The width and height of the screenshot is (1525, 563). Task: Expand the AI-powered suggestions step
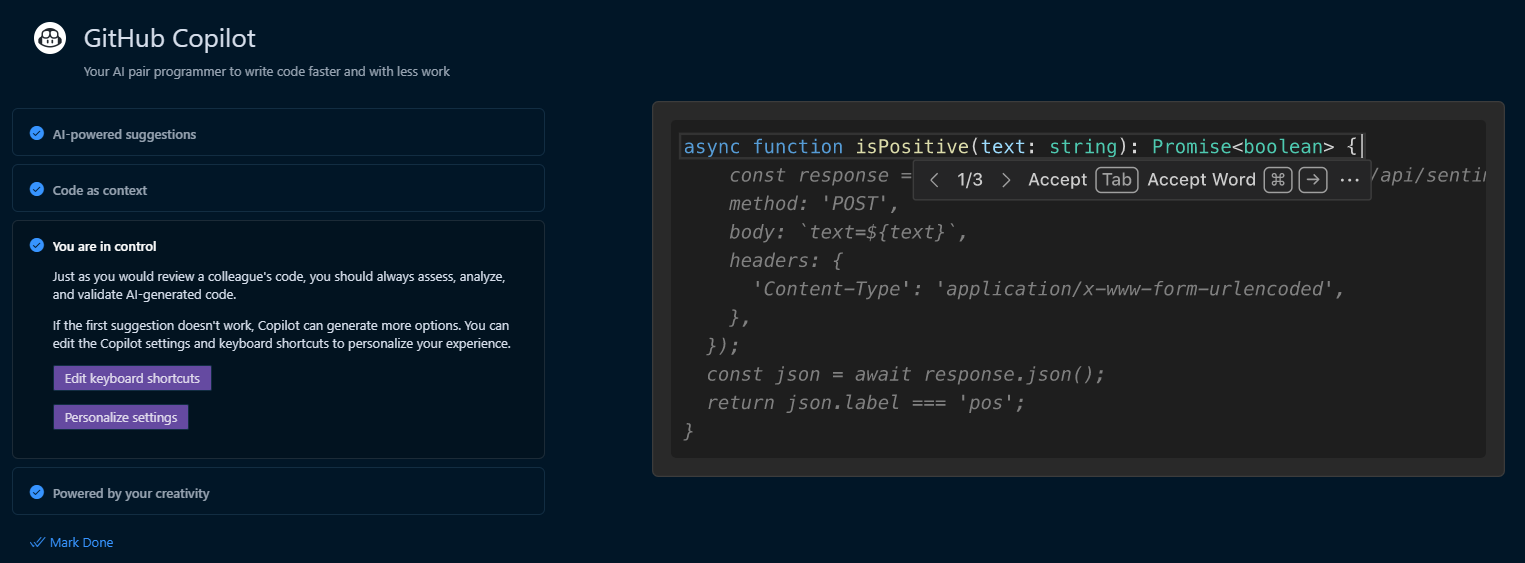tap(278, 132)
